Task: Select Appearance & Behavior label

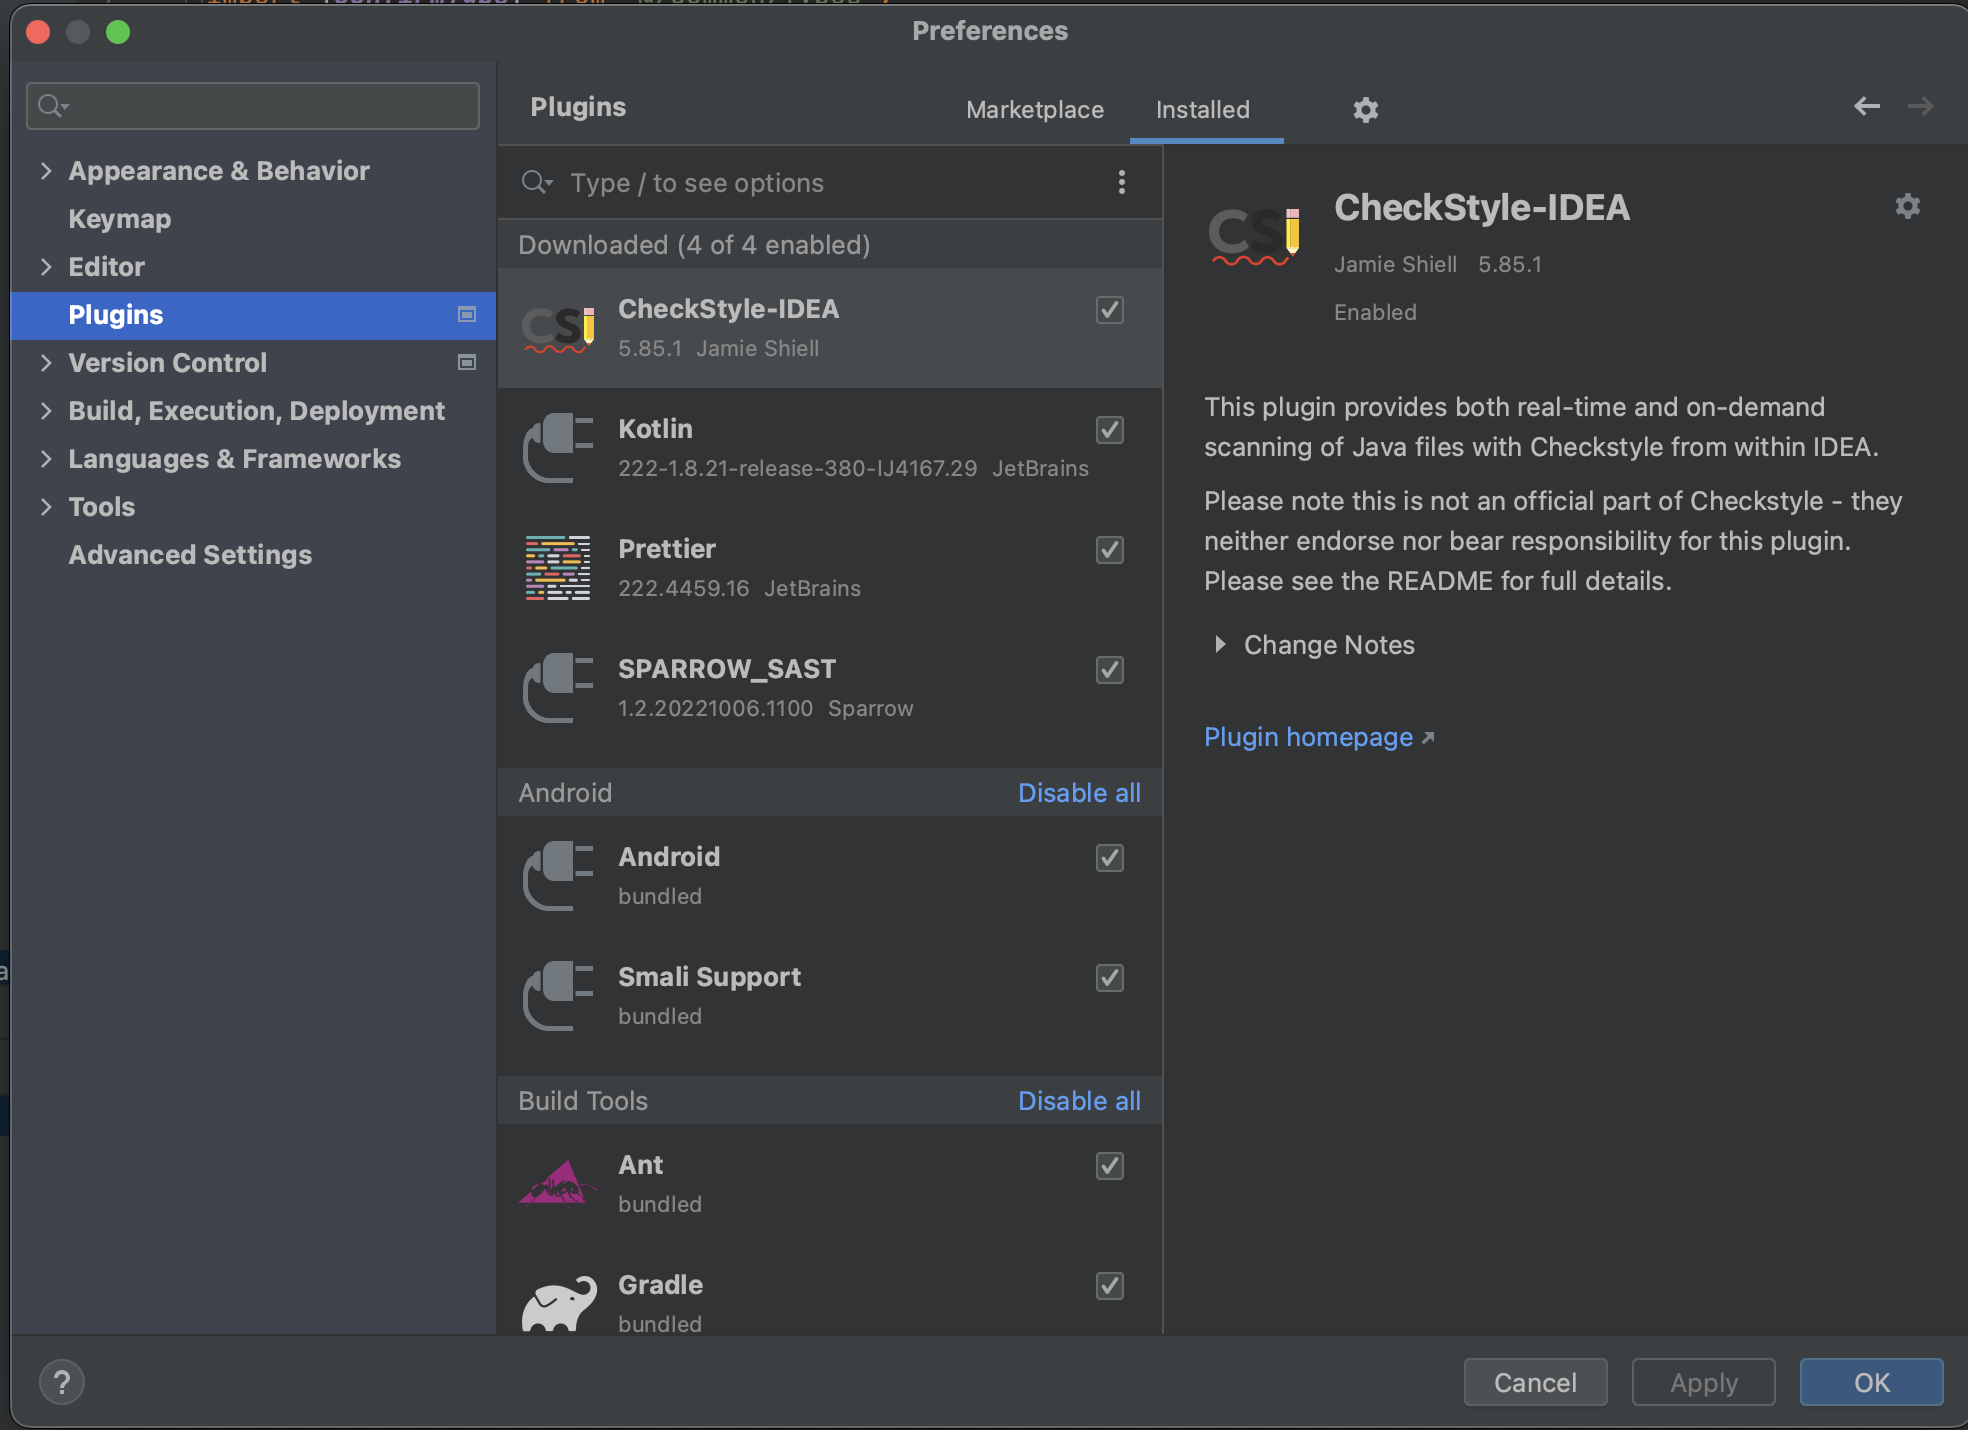Action: point(219,171)
